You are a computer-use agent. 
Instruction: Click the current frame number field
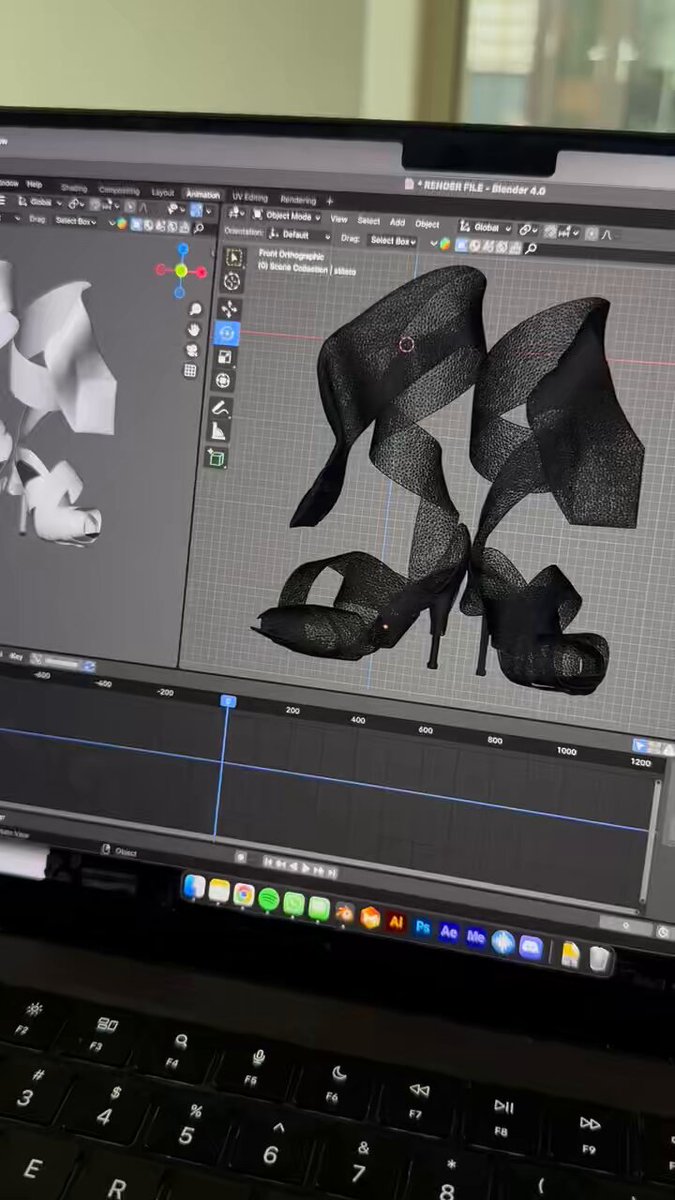point(624,924)
